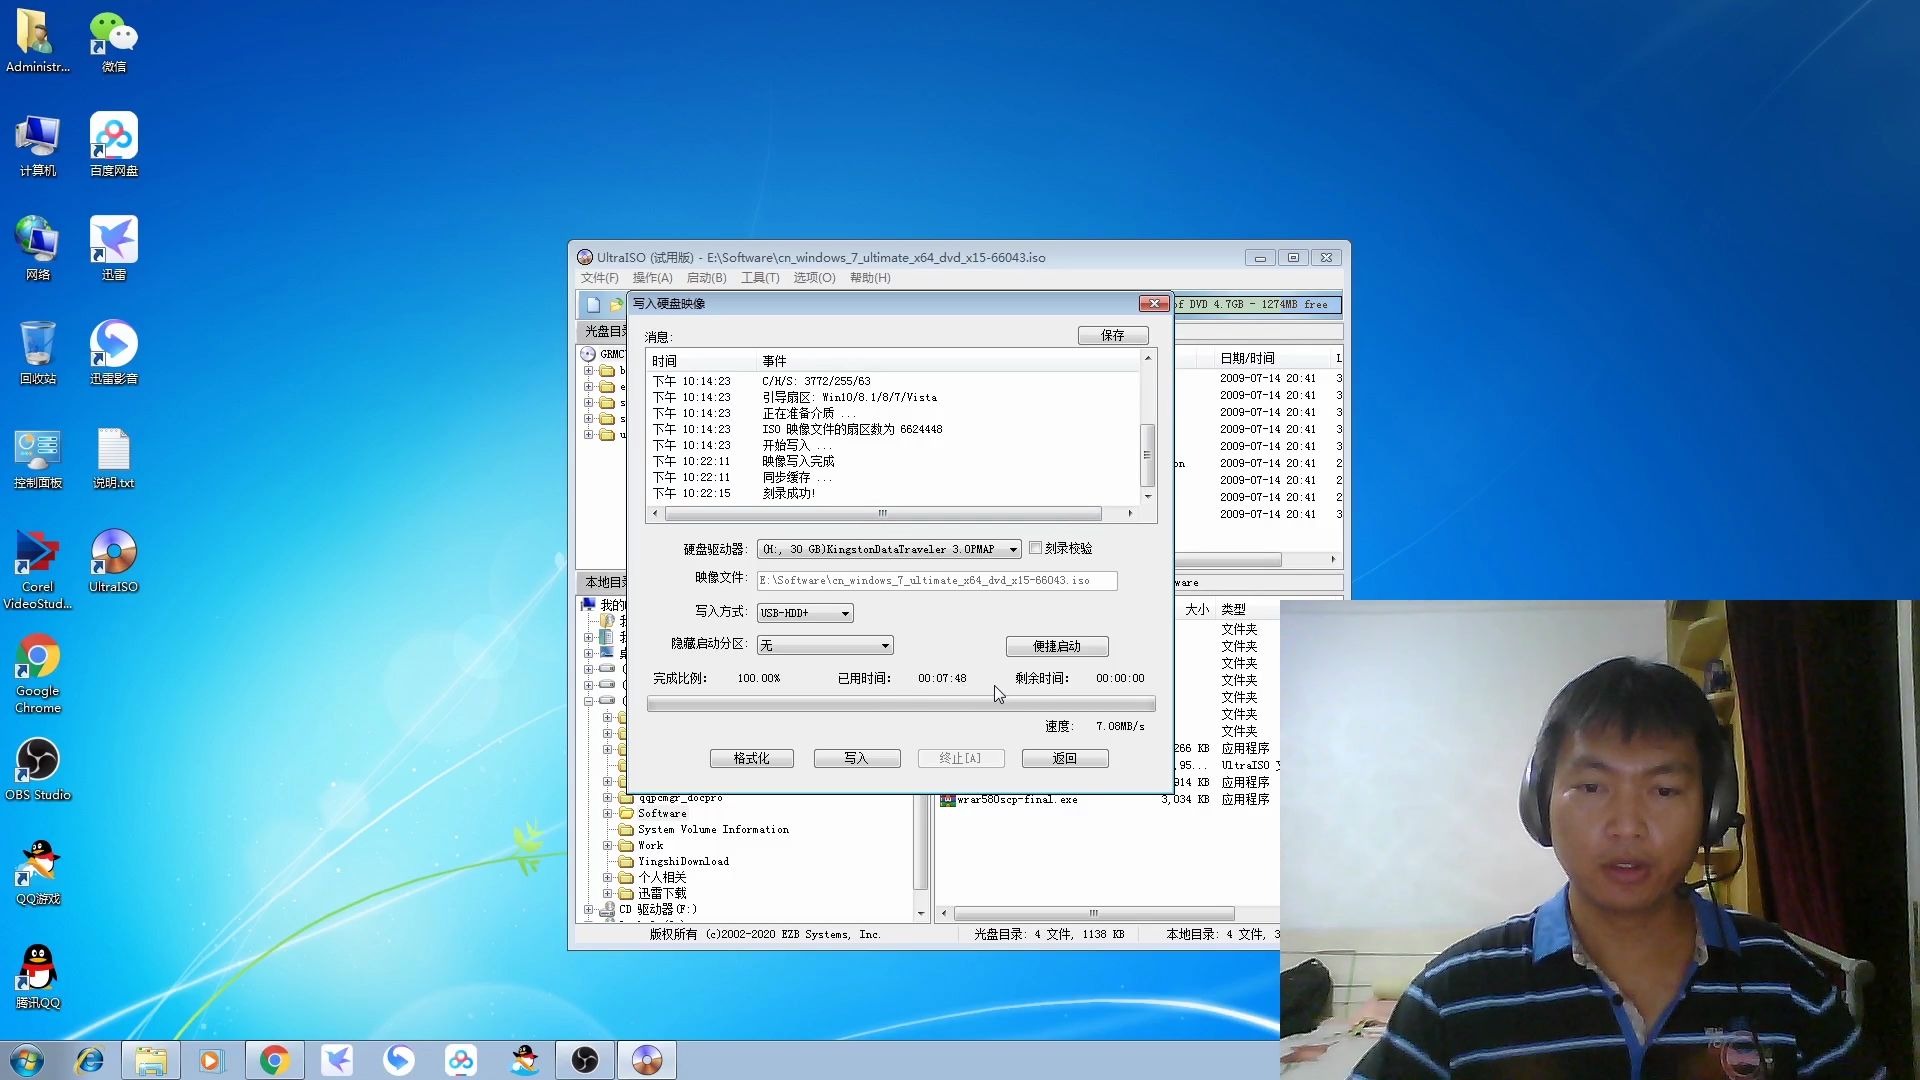Select wrar580scp-final.exe in file list
The image size is (1920, 1080).
coord(1017,800)
